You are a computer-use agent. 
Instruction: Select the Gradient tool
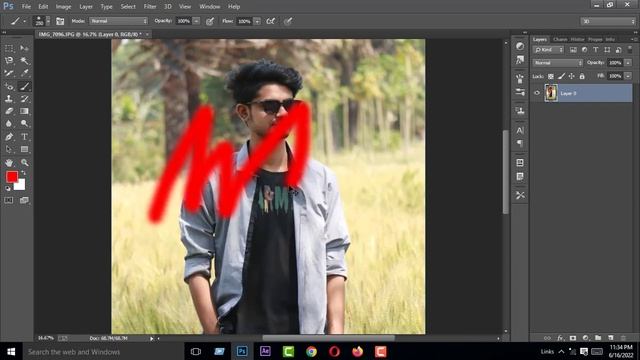click(24, 111)
